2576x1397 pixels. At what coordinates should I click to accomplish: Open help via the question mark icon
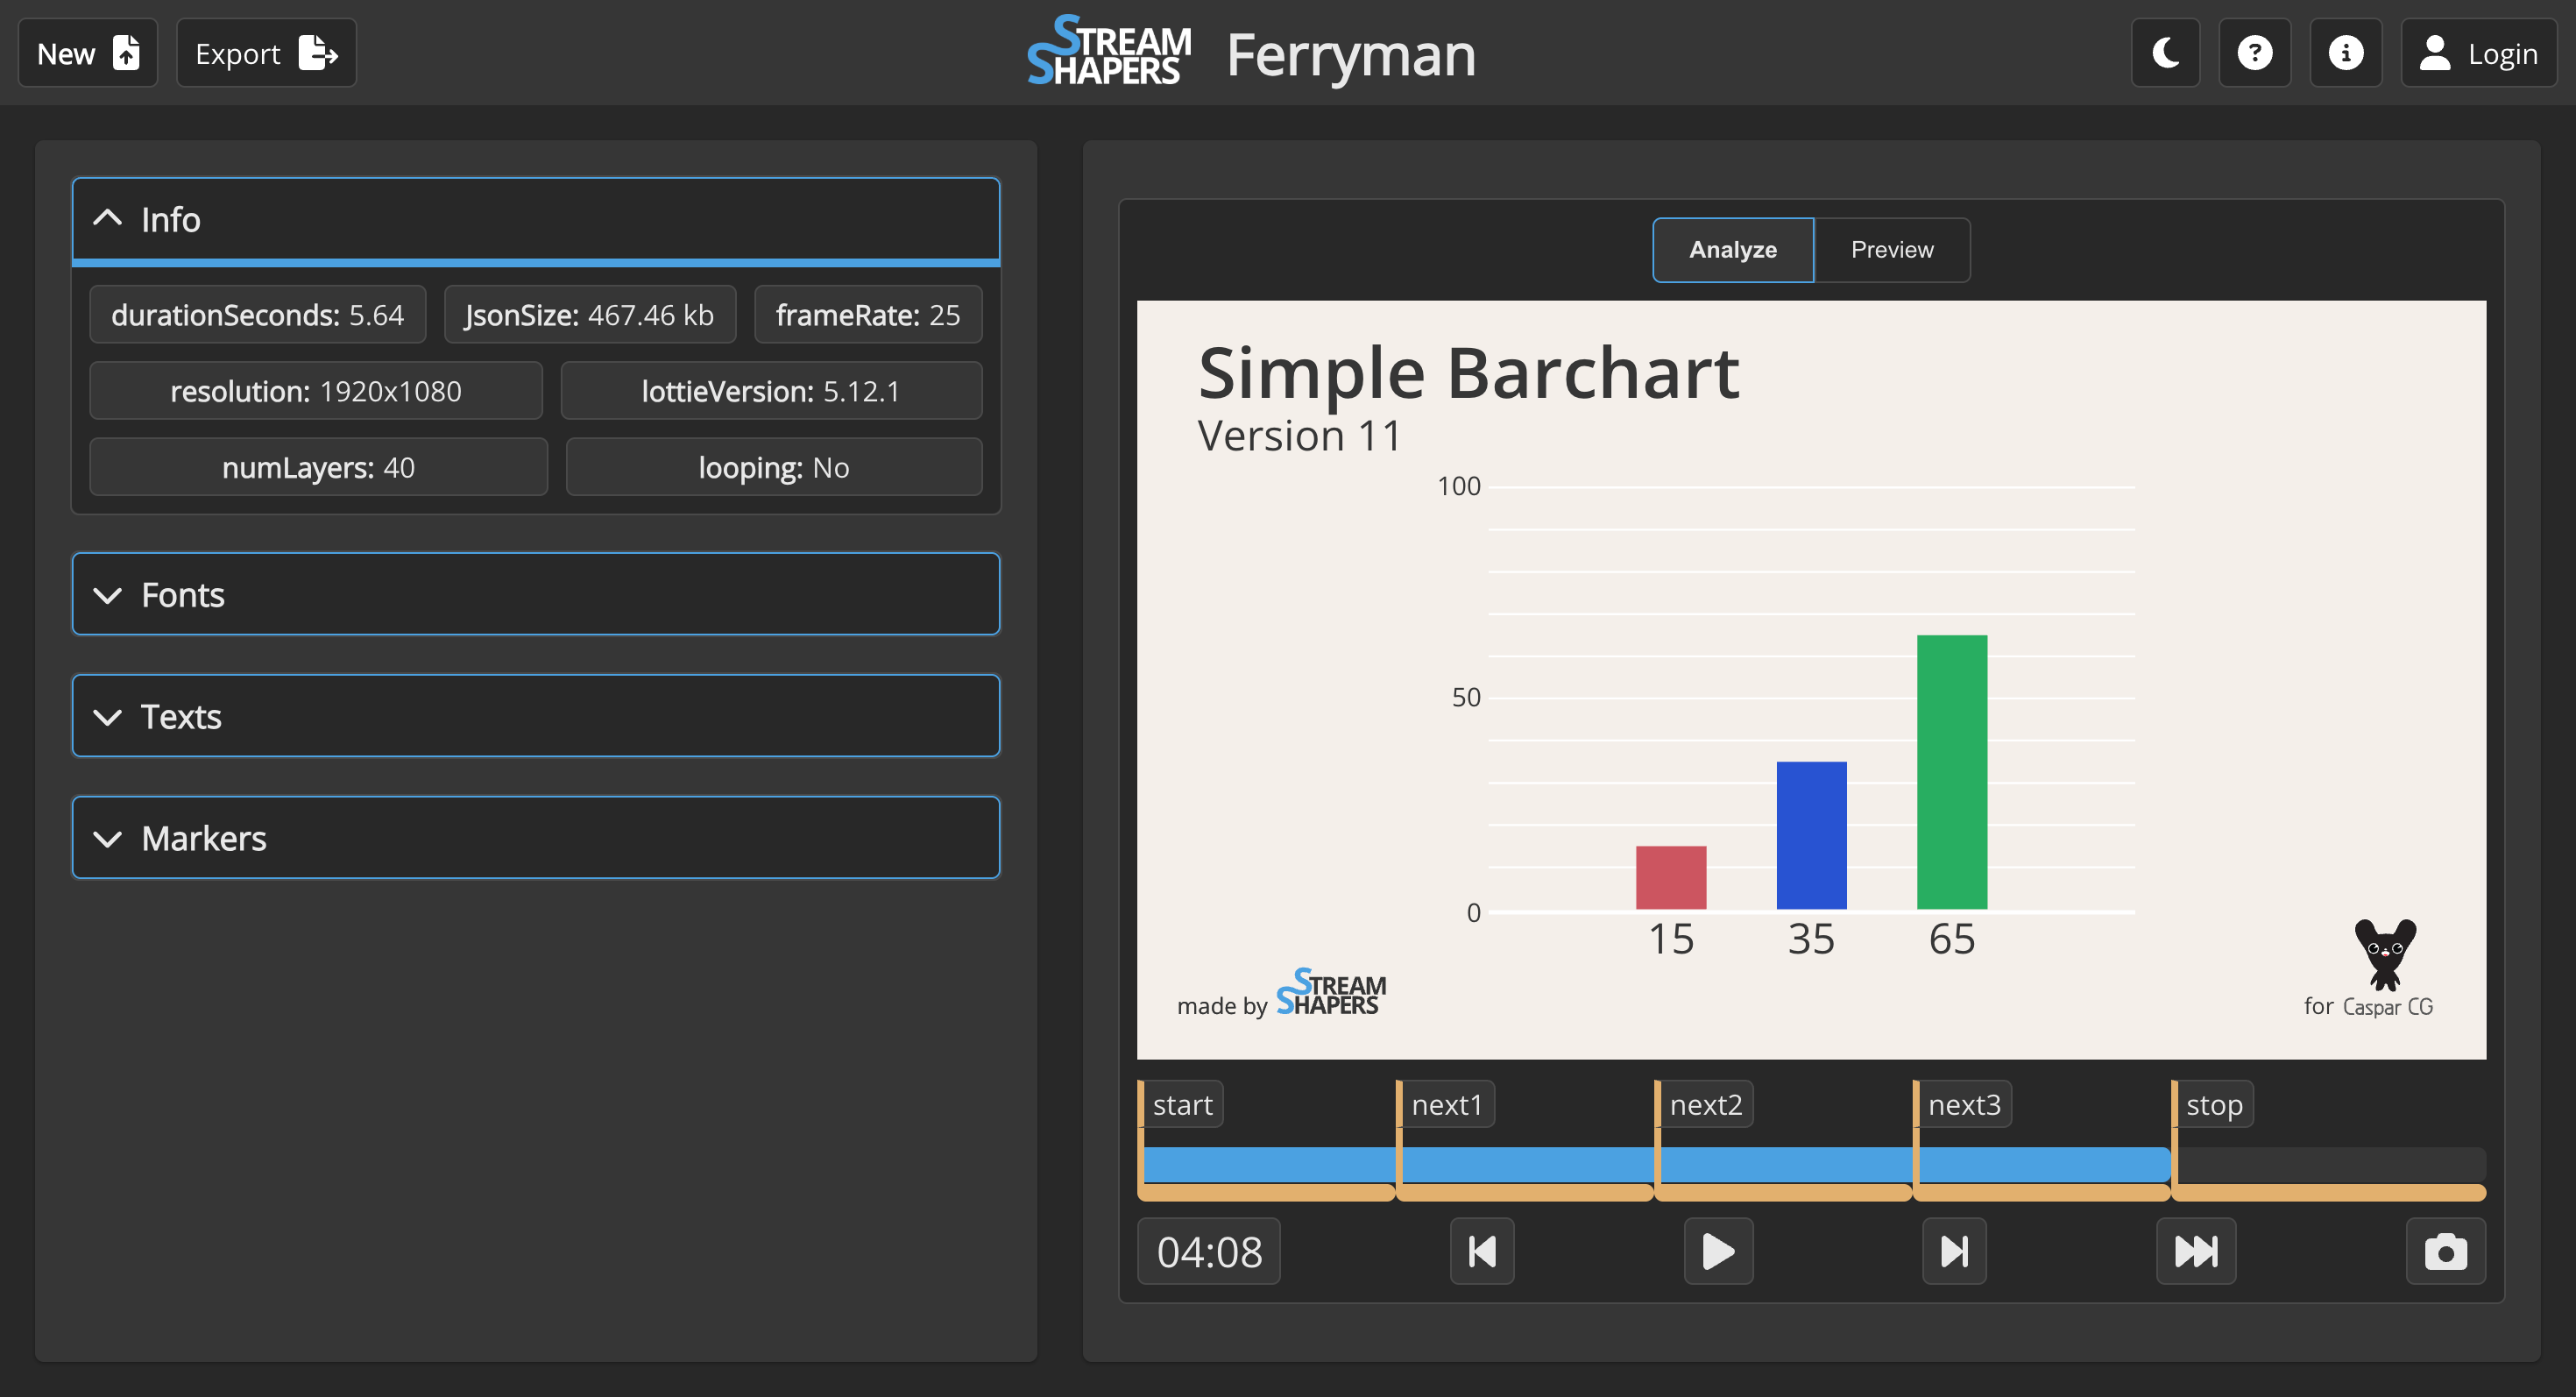[x=2254, y=53]
